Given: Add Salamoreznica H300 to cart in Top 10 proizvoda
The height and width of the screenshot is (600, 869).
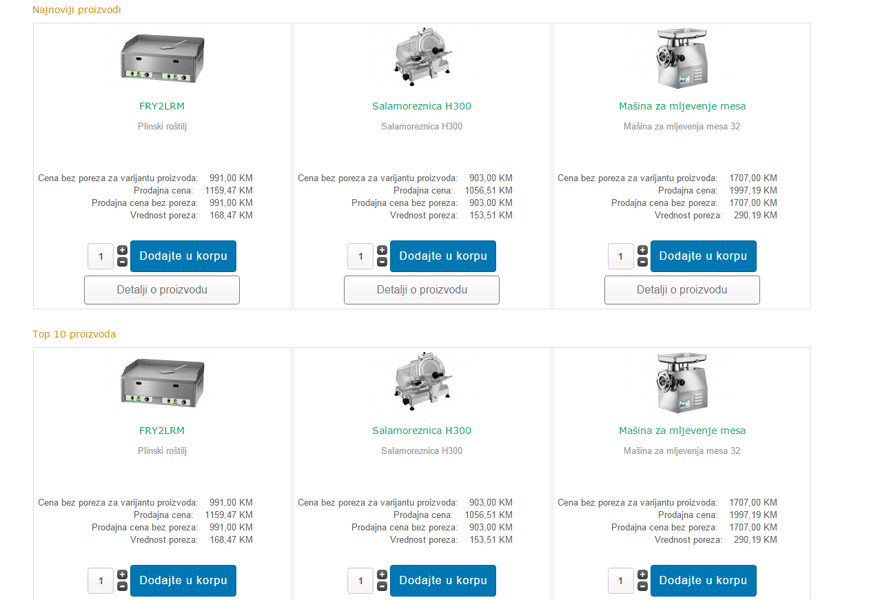Looking at the screenshot, I should coord(443,581).
